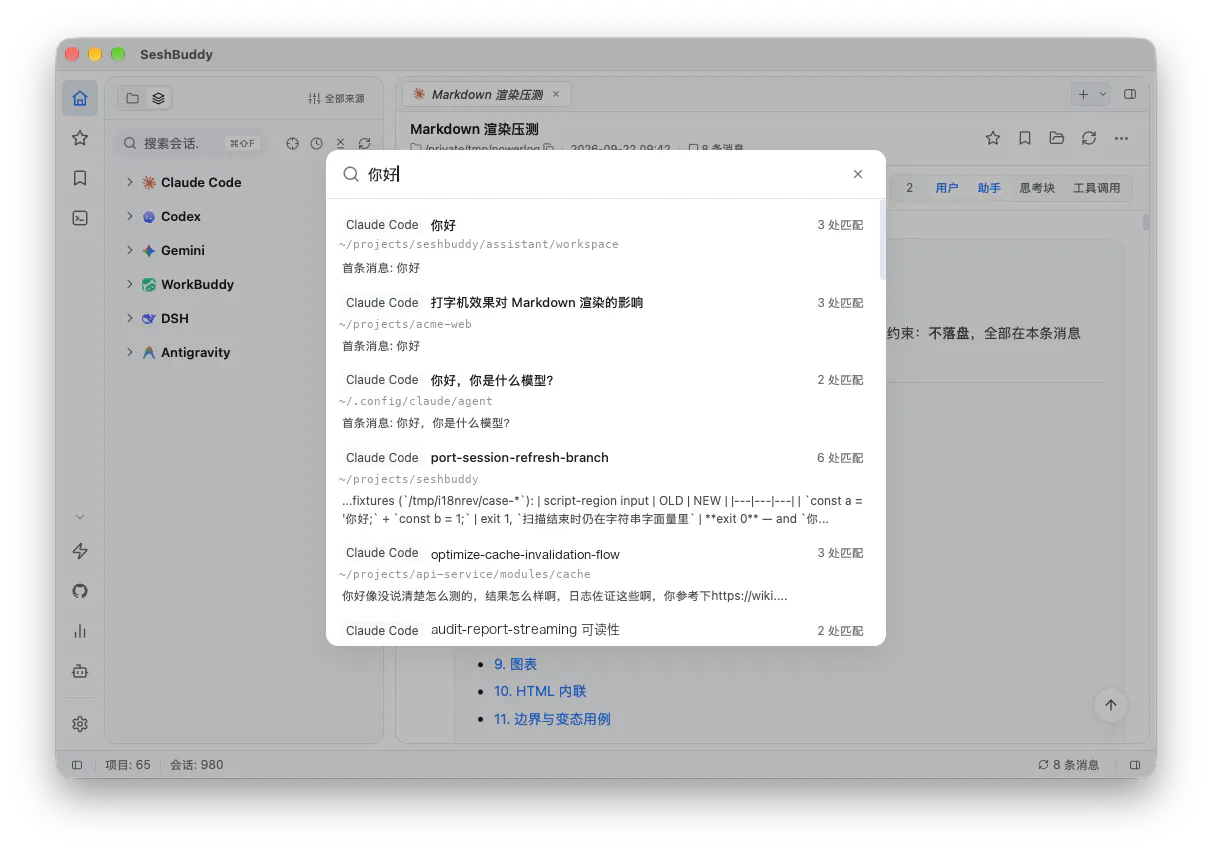Open the bookmarks view in left sidebar

pyautogui.click(x=80, y=178)
